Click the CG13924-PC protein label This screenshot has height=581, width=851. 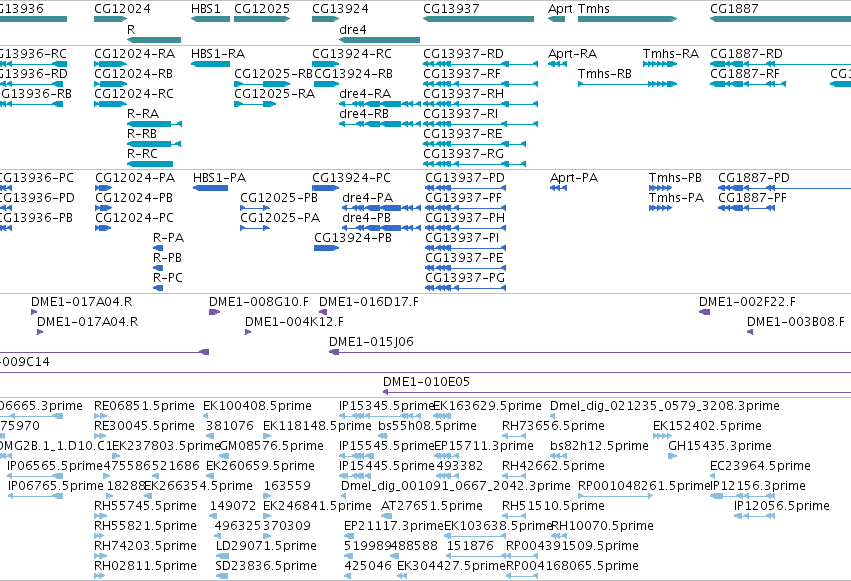click(351, 178)
